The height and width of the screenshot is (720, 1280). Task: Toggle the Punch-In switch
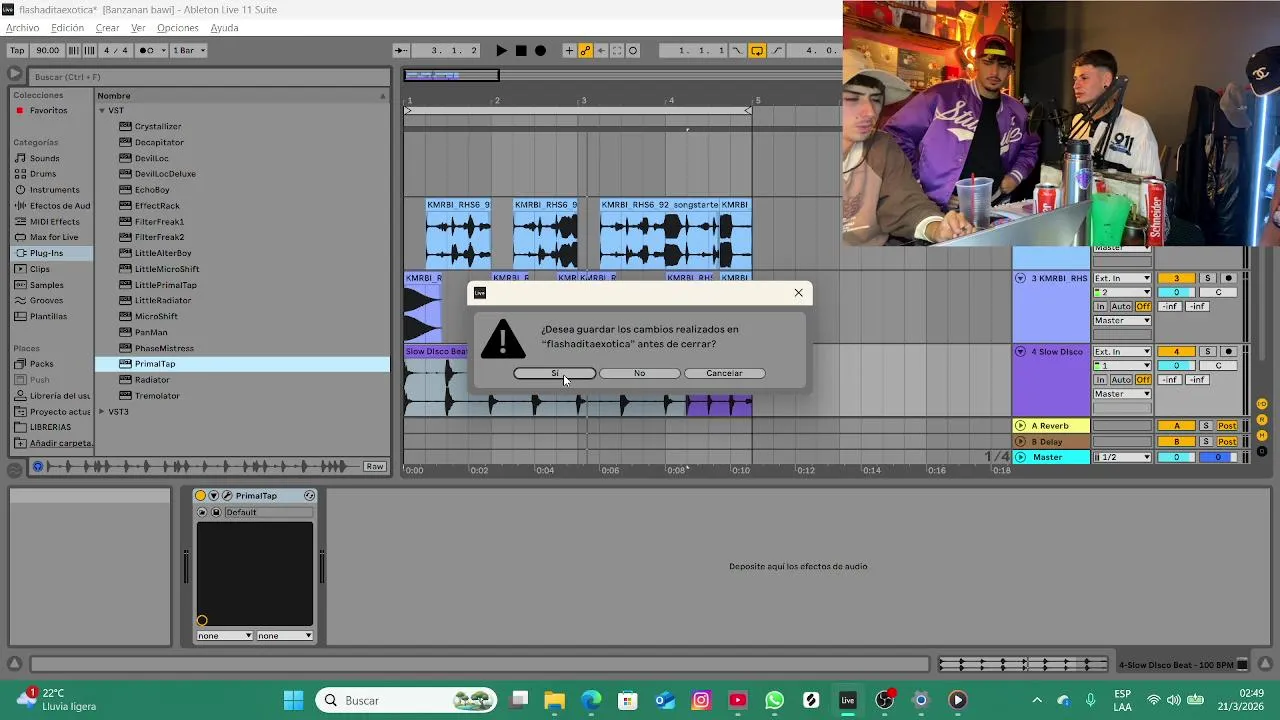pyautogui.click(x=737, y=51)
